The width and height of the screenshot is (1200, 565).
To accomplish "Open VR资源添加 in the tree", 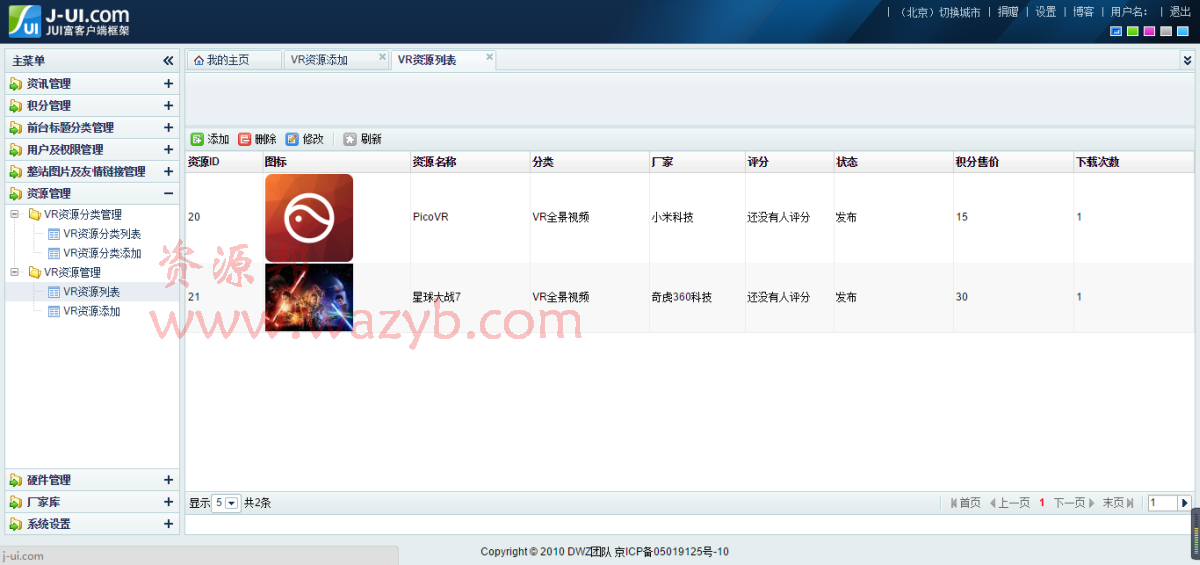I will pyautogui.click(x=92, y=311).
